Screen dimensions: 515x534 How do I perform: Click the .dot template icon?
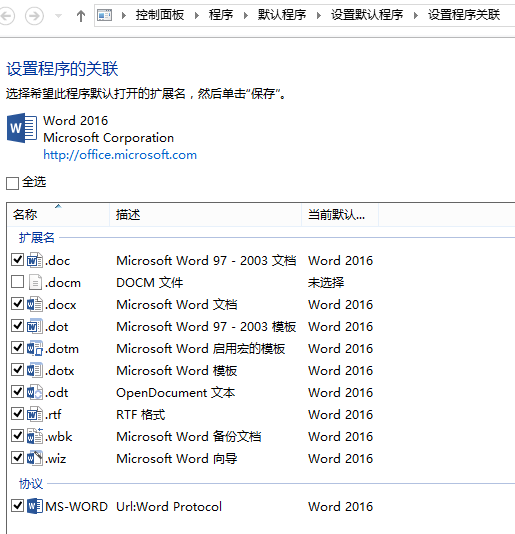point(35,326)
